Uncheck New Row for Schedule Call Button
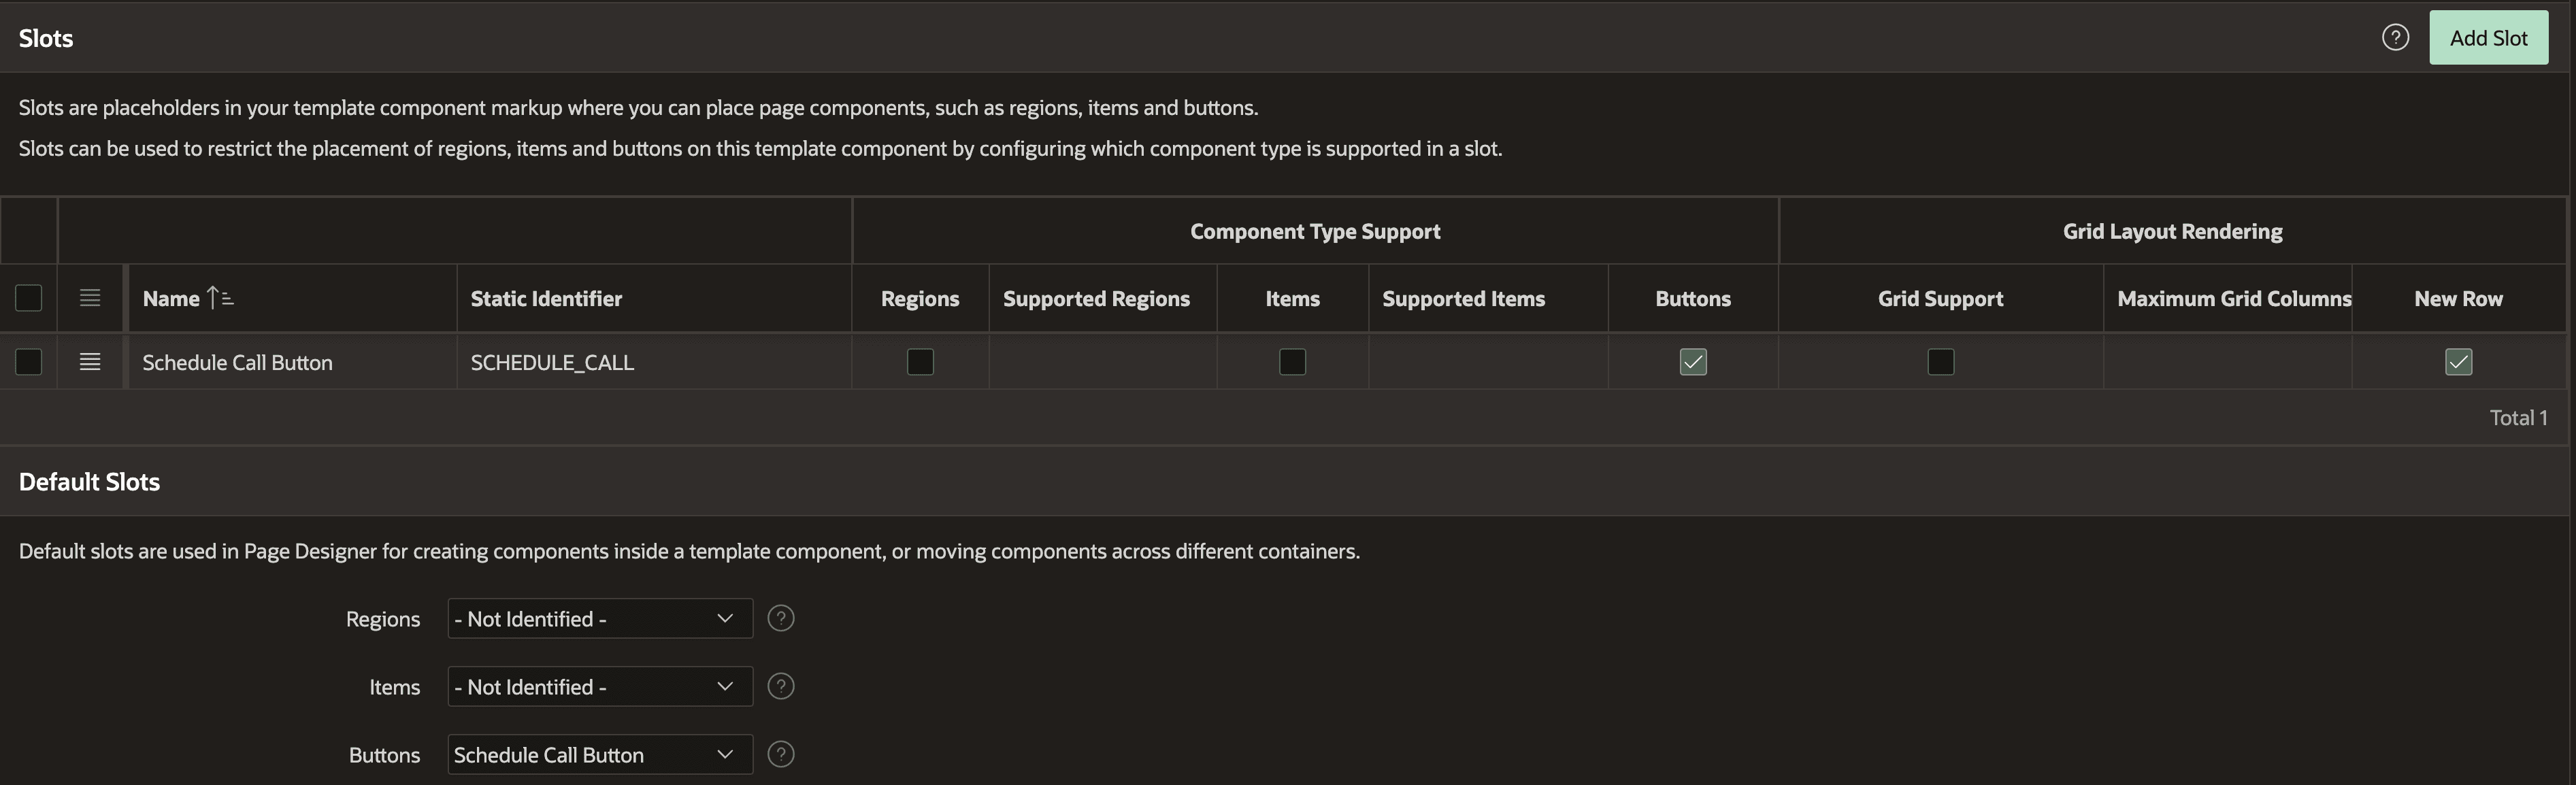 click(x=2459, y=362)
